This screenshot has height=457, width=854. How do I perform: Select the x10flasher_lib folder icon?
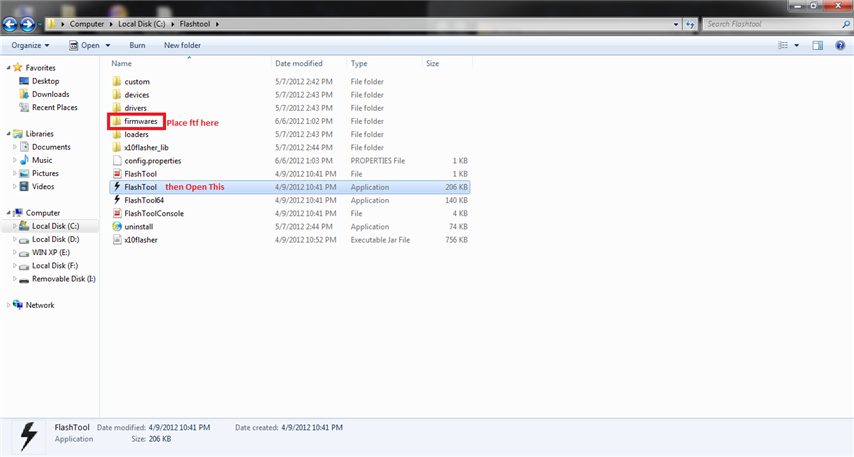tap(117, 147)
